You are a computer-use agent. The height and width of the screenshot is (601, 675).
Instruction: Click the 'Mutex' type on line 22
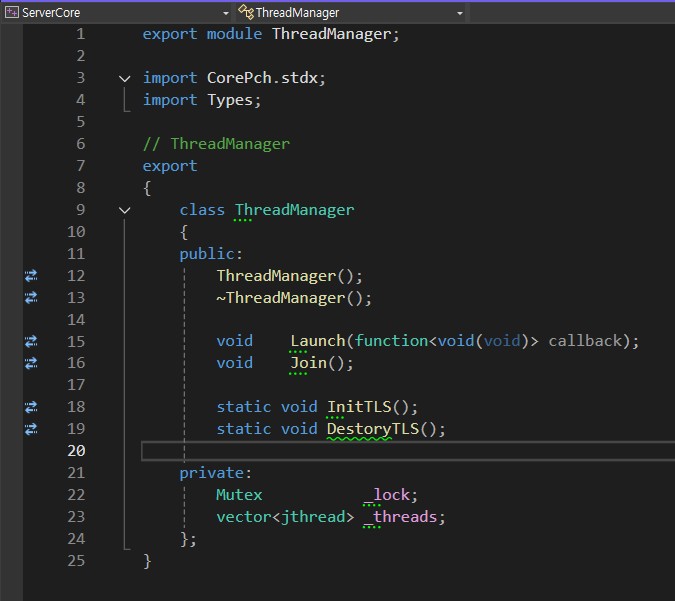239,495
